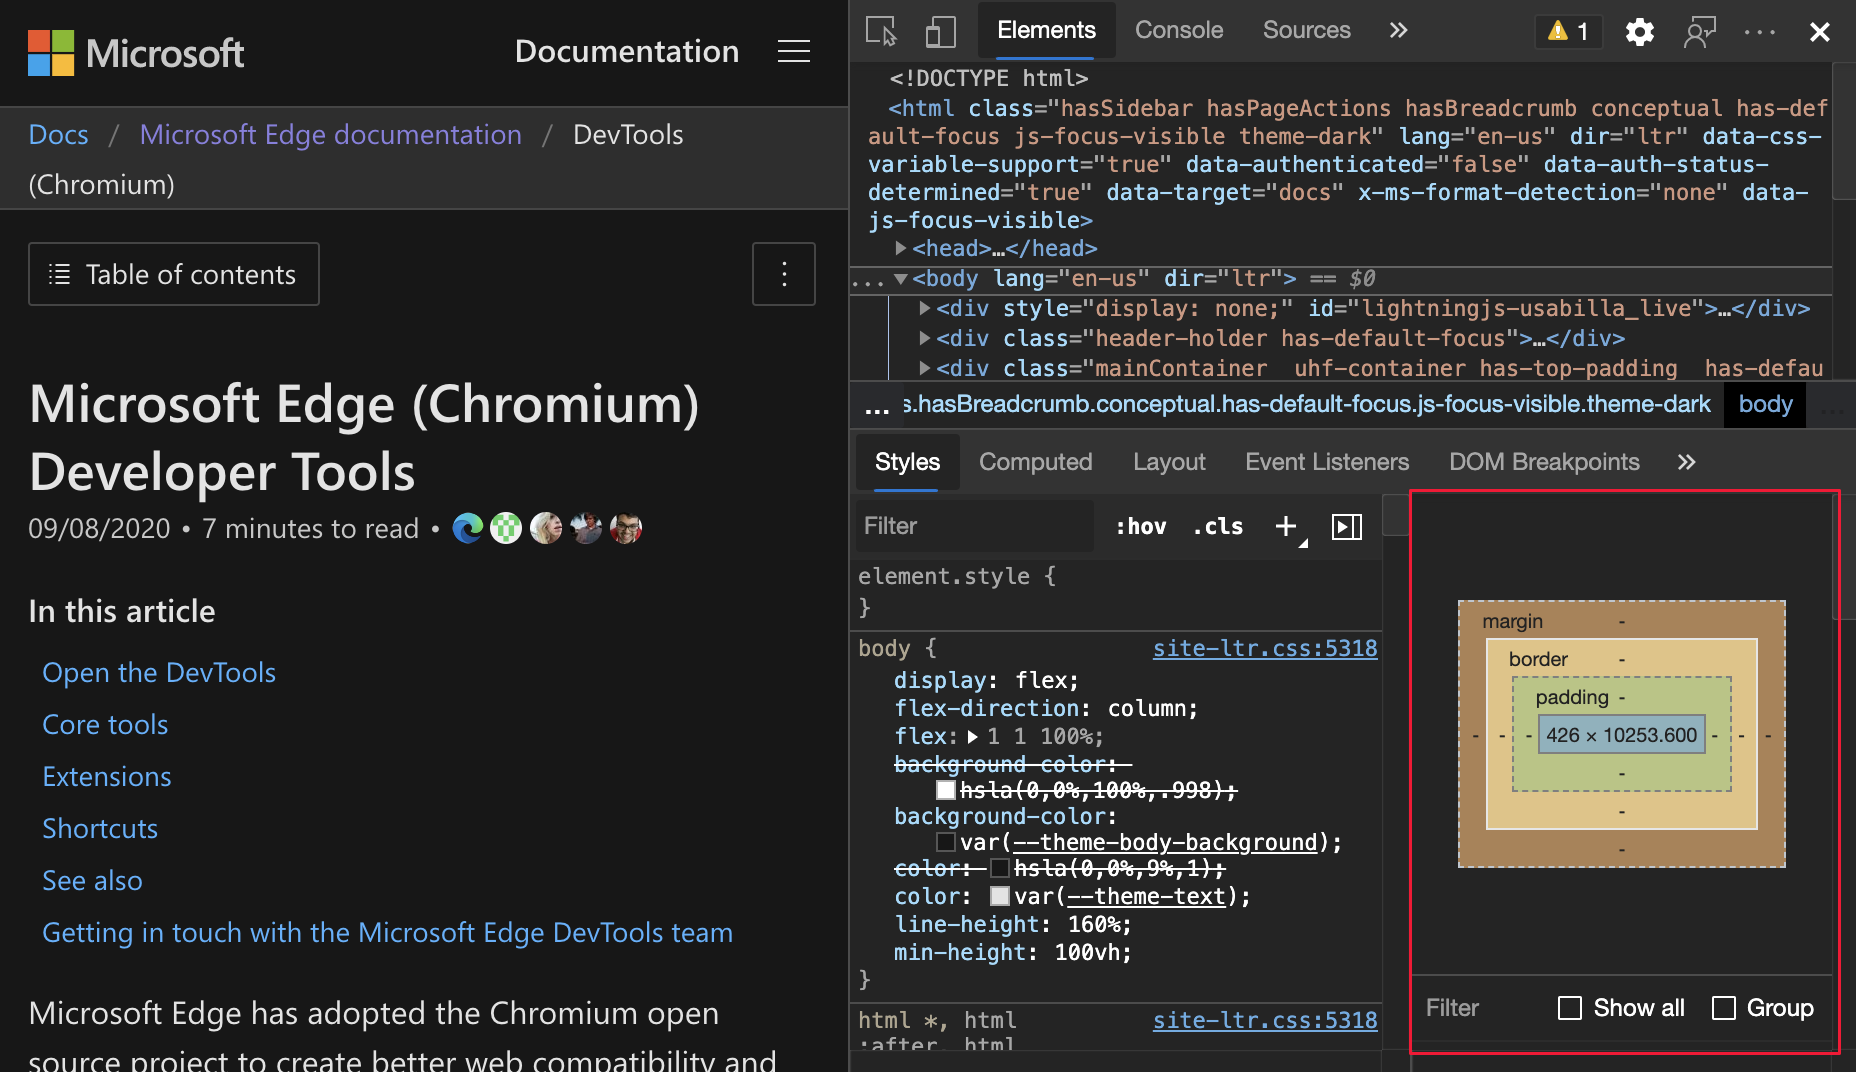Toggle the device emulation toolbar
Image resolution: width=1856 pixels, height=1072 pixels.
(x=939, y=31)
